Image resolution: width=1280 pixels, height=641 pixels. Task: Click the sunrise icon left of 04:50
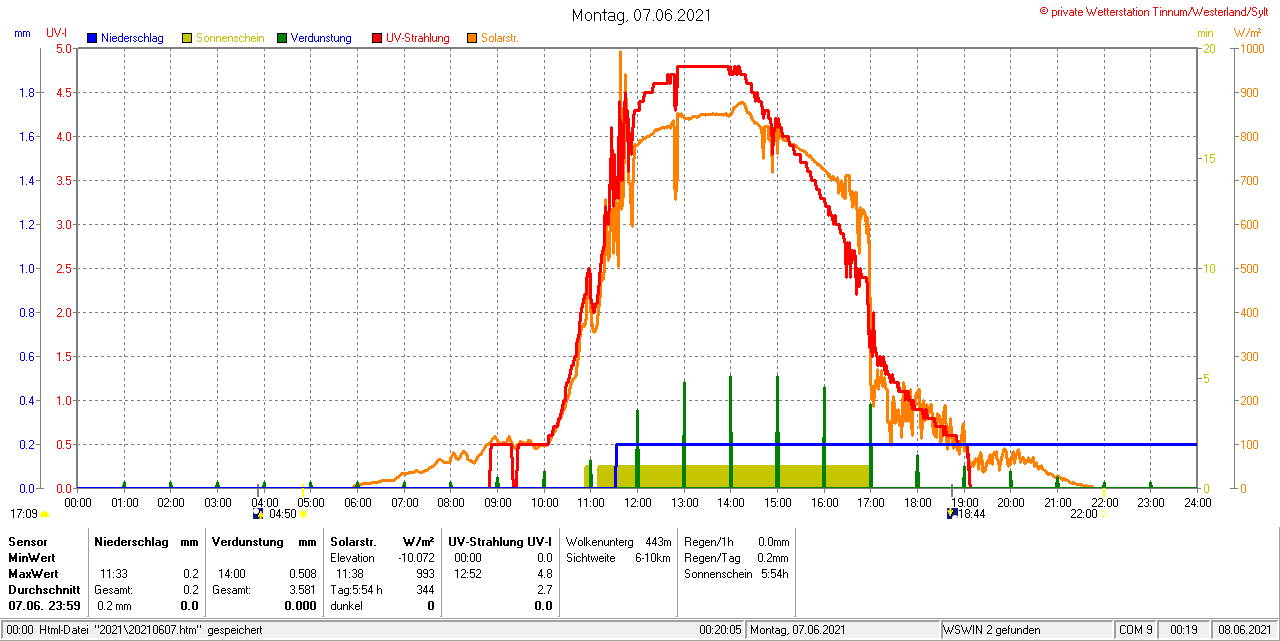(x=258, y=514)
